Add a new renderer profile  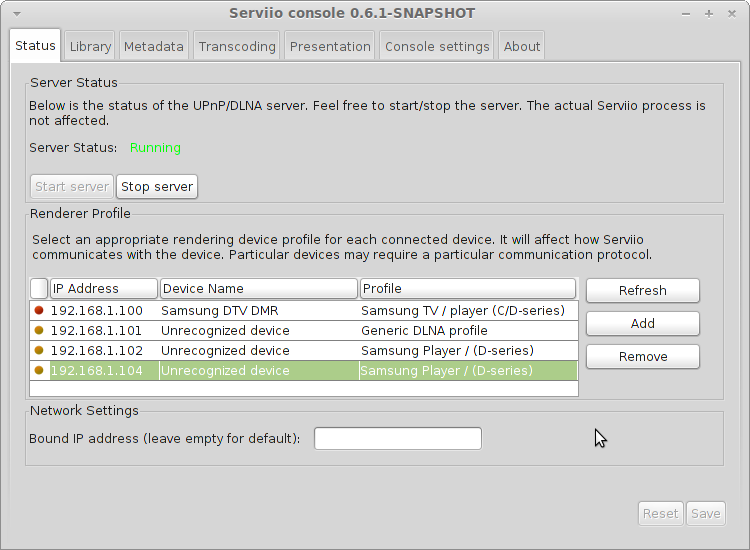(643, 323)
